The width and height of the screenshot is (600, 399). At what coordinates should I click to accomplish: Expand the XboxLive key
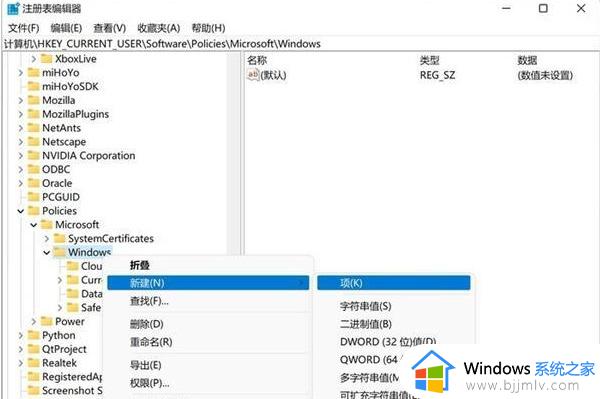[x=34, y=59]
